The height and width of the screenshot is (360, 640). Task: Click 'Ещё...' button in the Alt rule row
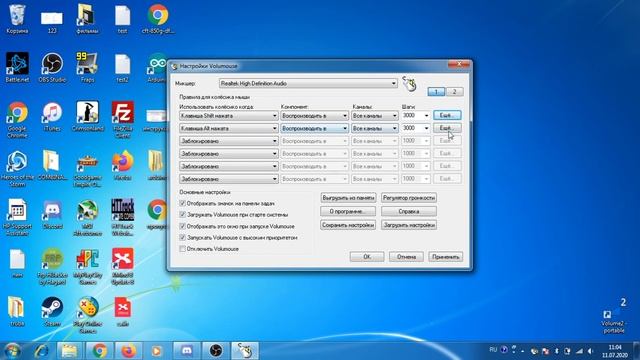(447, 128)
